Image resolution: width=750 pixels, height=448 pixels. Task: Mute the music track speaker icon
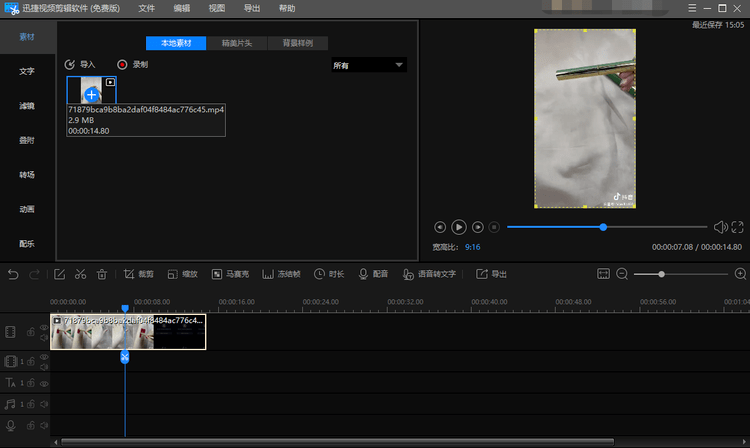click(44, 404)
